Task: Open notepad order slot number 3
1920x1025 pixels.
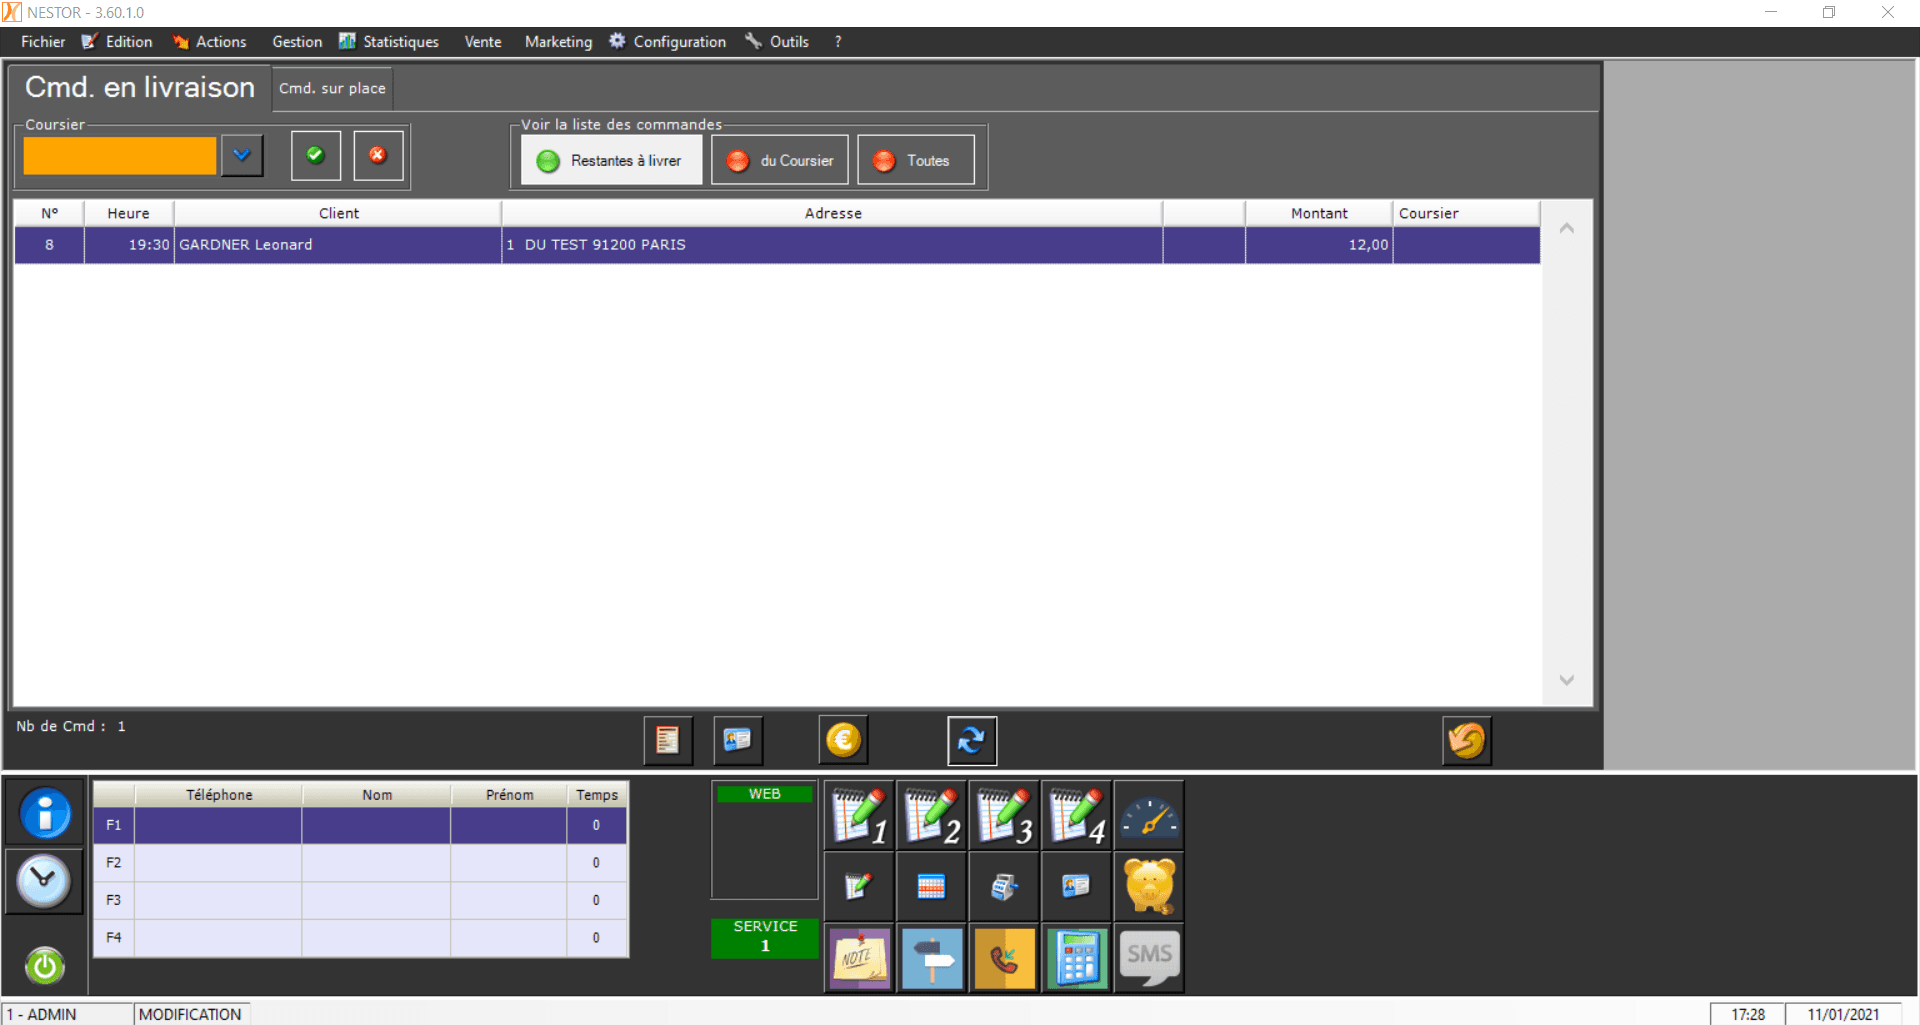Action: point(1004,816)
